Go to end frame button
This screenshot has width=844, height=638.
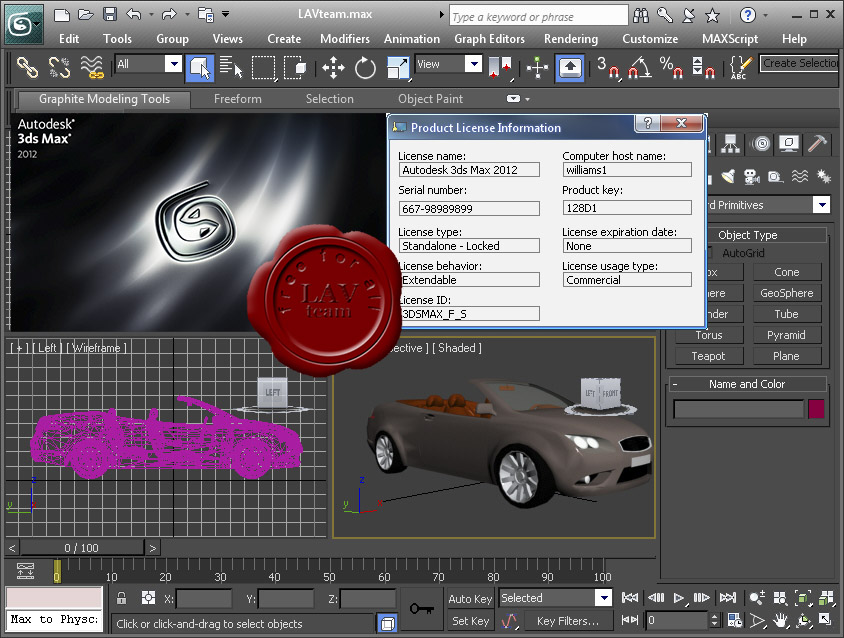(728, 598)
